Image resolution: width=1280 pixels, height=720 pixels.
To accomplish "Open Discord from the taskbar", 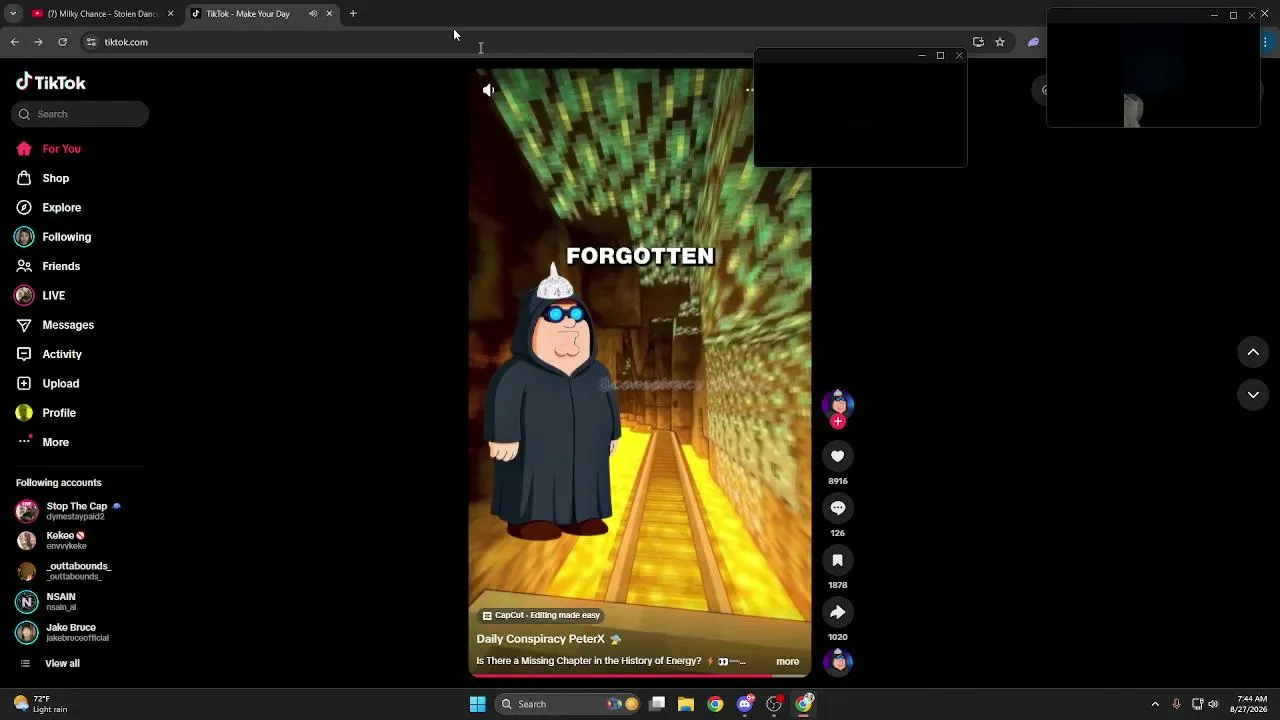I will click(x=745, y=704).
